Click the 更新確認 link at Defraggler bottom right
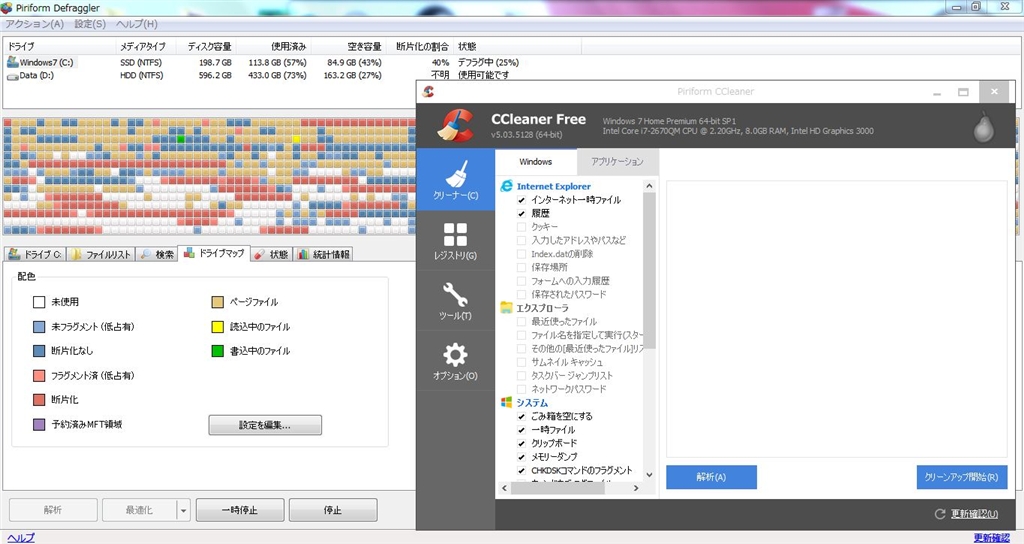Viewport: 1024px width, 544px height. (991, 537)
